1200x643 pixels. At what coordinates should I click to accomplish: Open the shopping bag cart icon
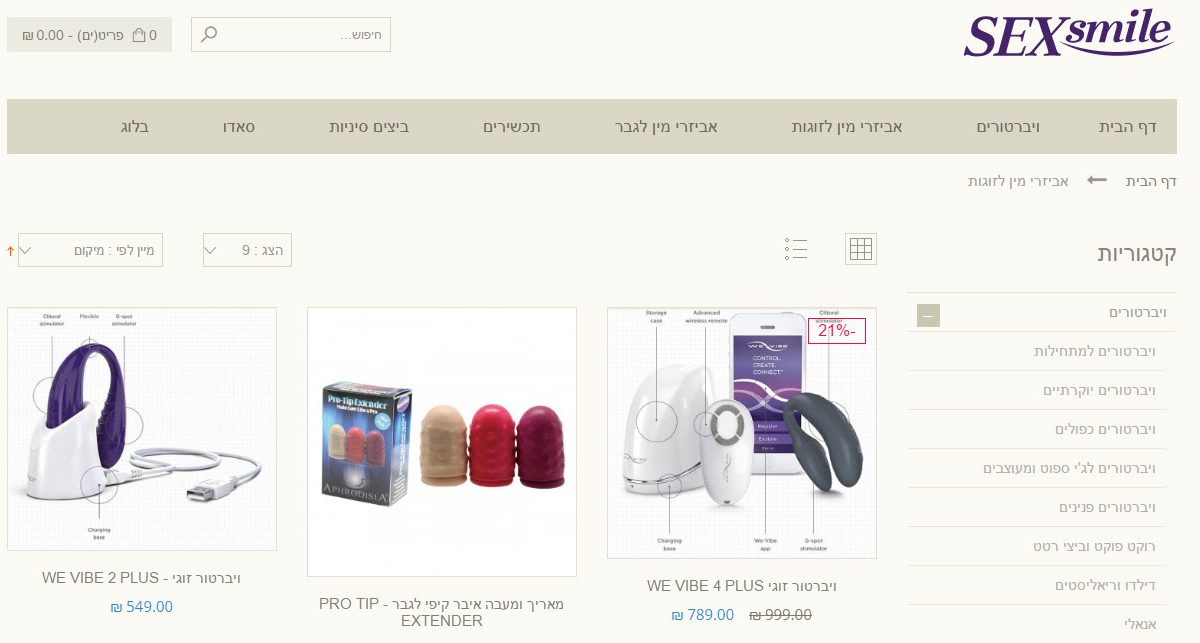139,35
